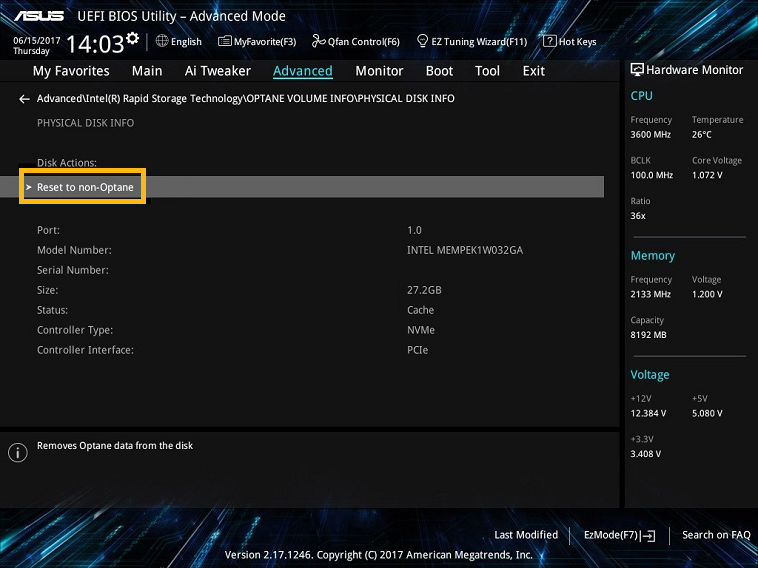Image resolution: width=758 pixels, height=568 pixels.
Task: Switch to EzMode(F7)
Action: (x=618, y=535)
